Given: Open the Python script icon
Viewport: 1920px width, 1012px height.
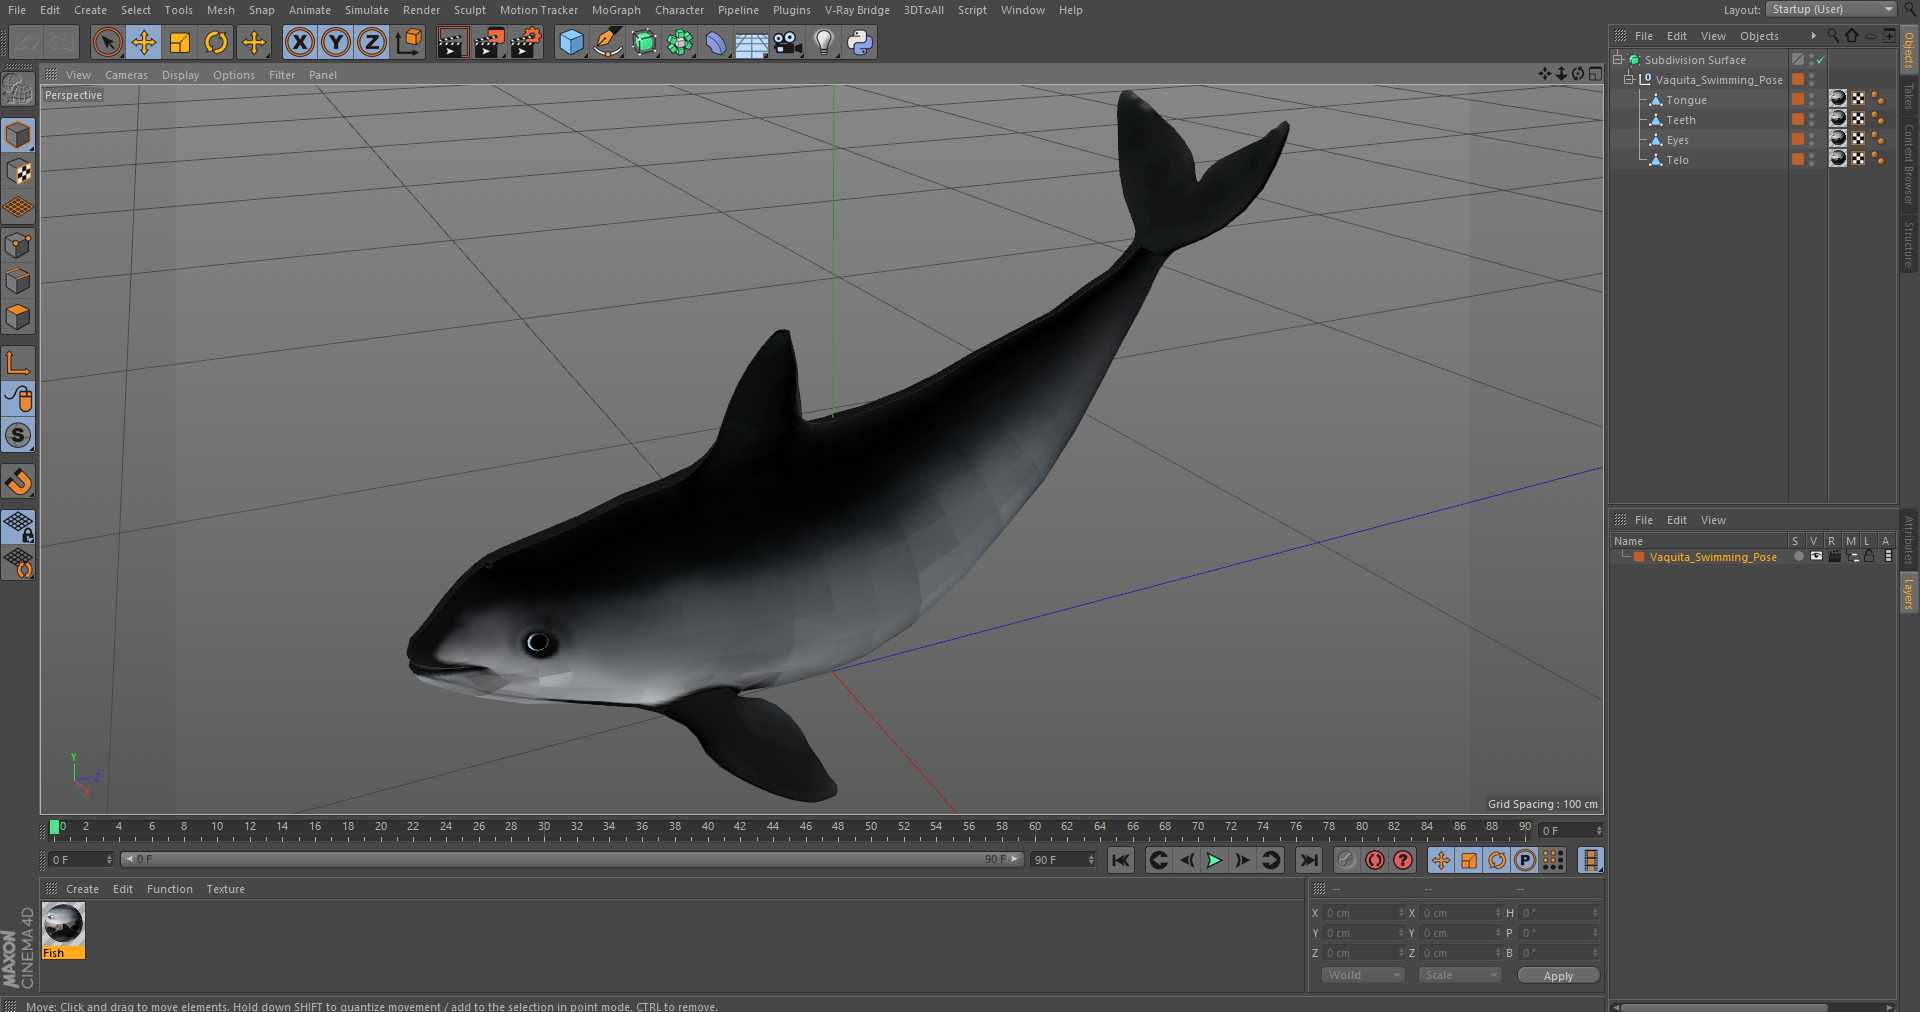Looking at the screenshot, I should [860, 42].
